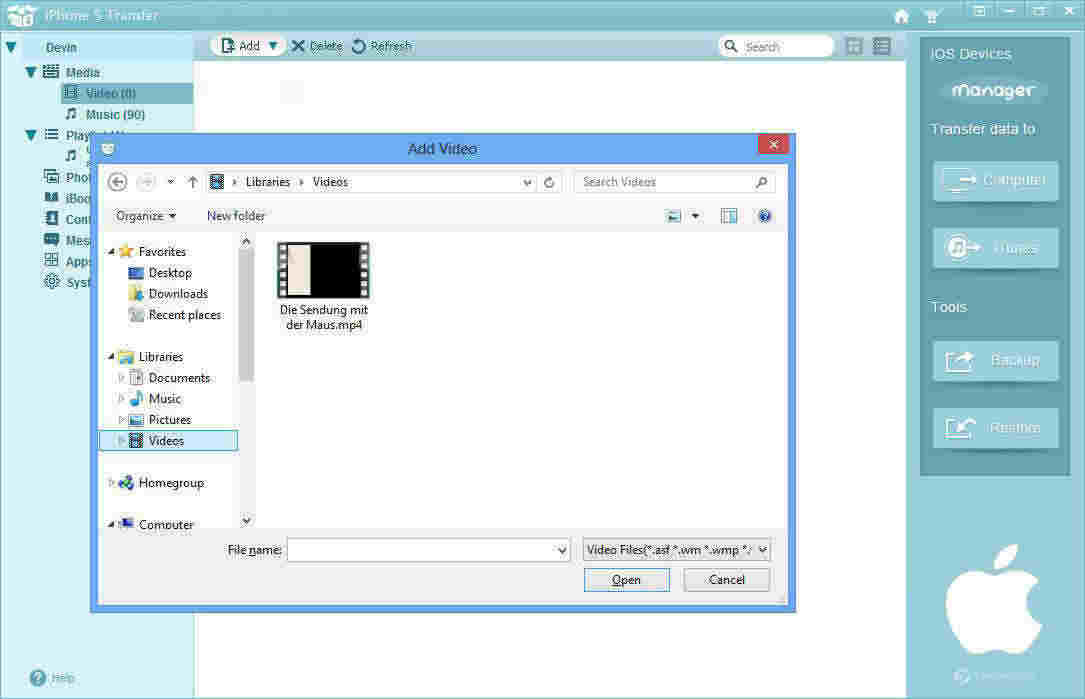Open the Organize menu

tap(145, 216)
